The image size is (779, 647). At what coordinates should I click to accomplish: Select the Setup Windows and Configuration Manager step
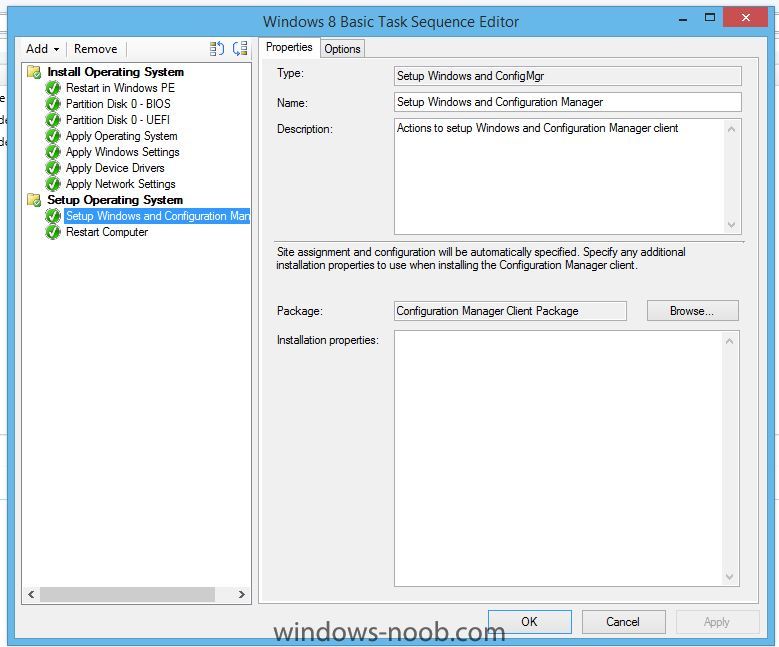pyautogui.click(x=157, y=216)
